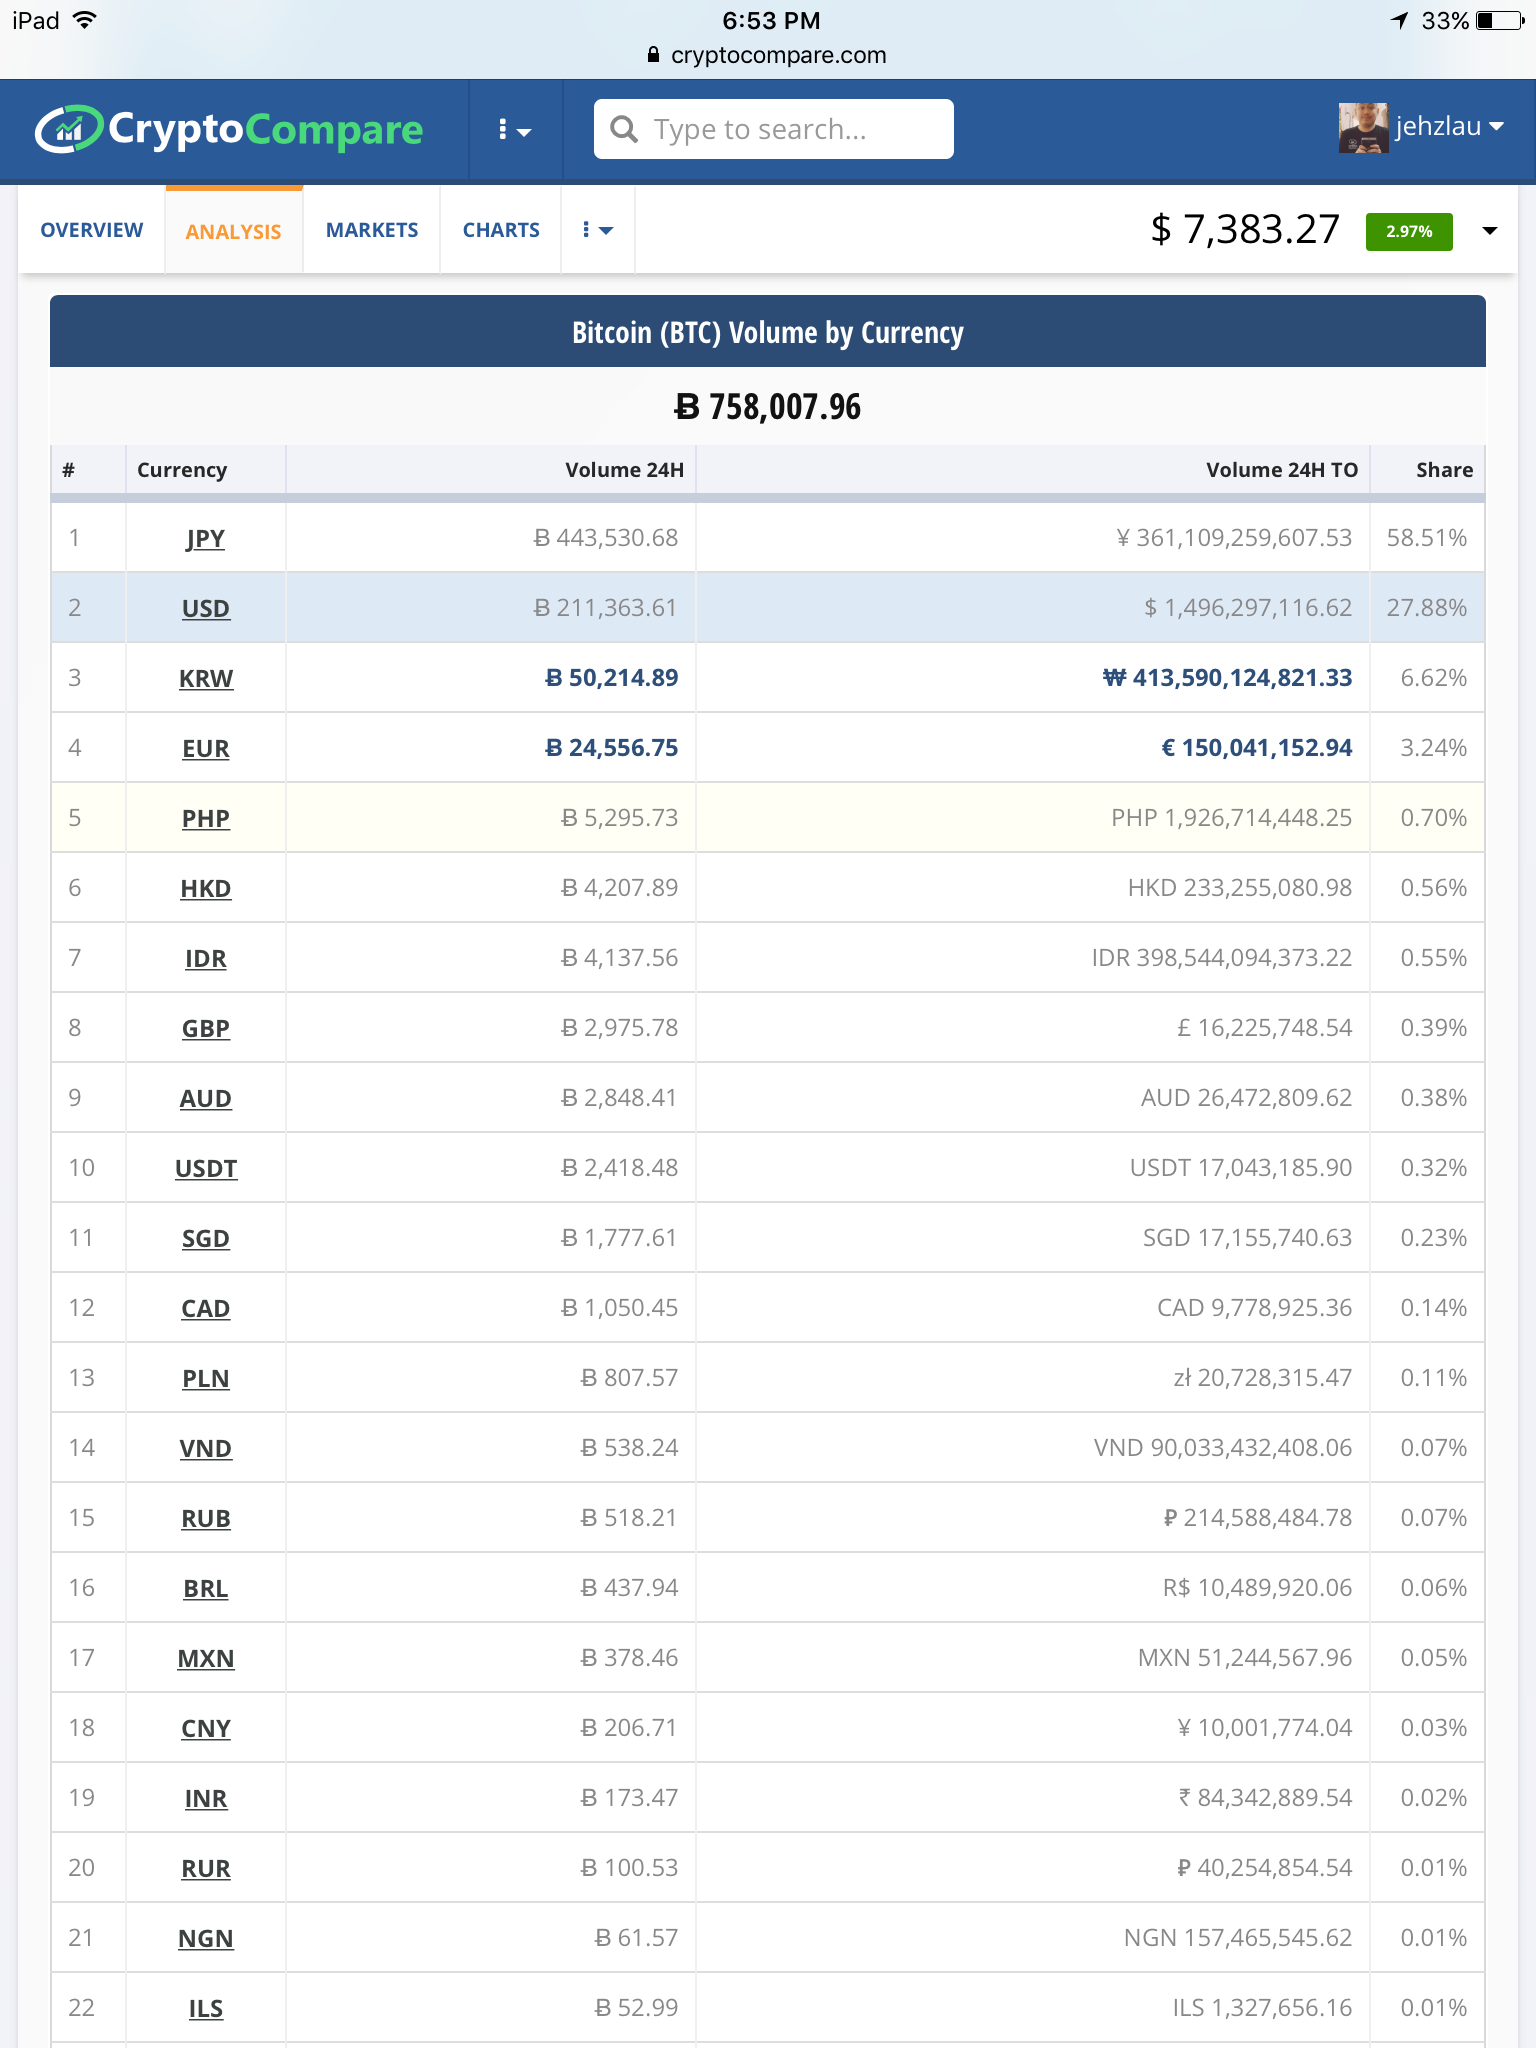Expand the more tabs three-dot menu
Viewport: 1536px width, 2048px height.
[597, 231]
